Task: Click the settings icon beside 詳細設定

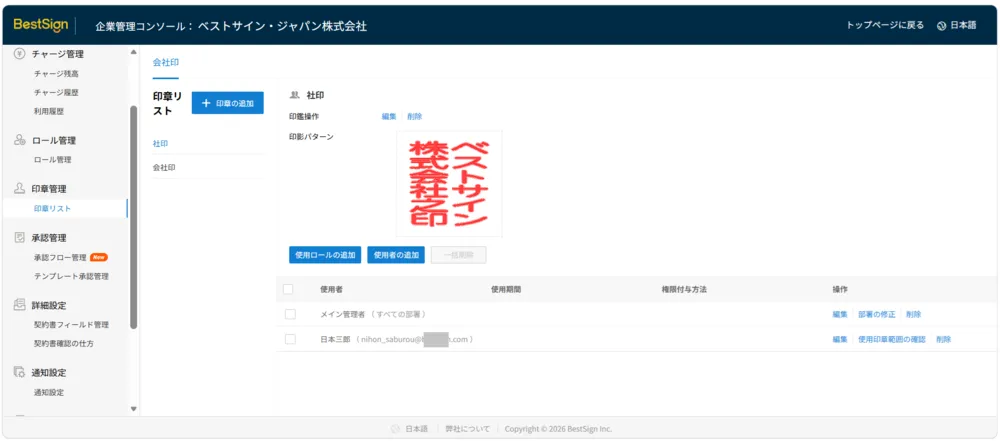Action: coord(20,305)
